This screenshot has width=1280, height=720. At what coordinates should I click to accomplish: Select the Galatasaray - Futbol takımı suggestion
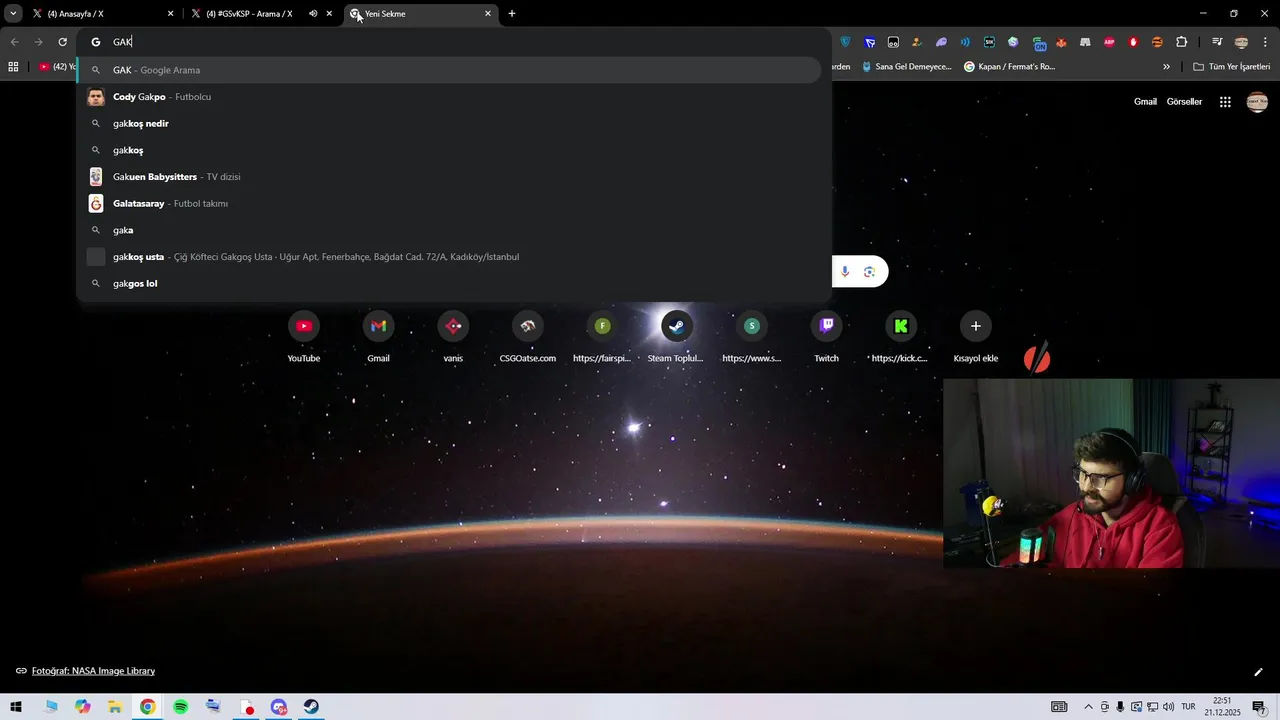450,204
